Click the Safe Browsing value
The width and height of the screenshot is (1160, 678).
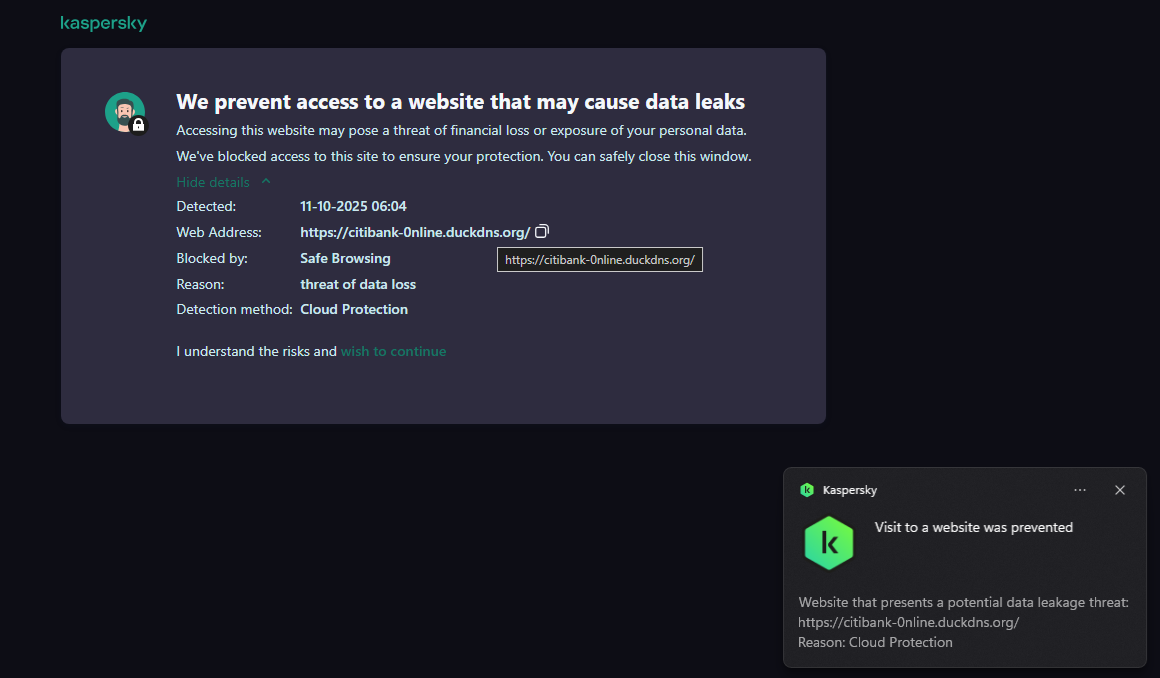tap(345, 258)
